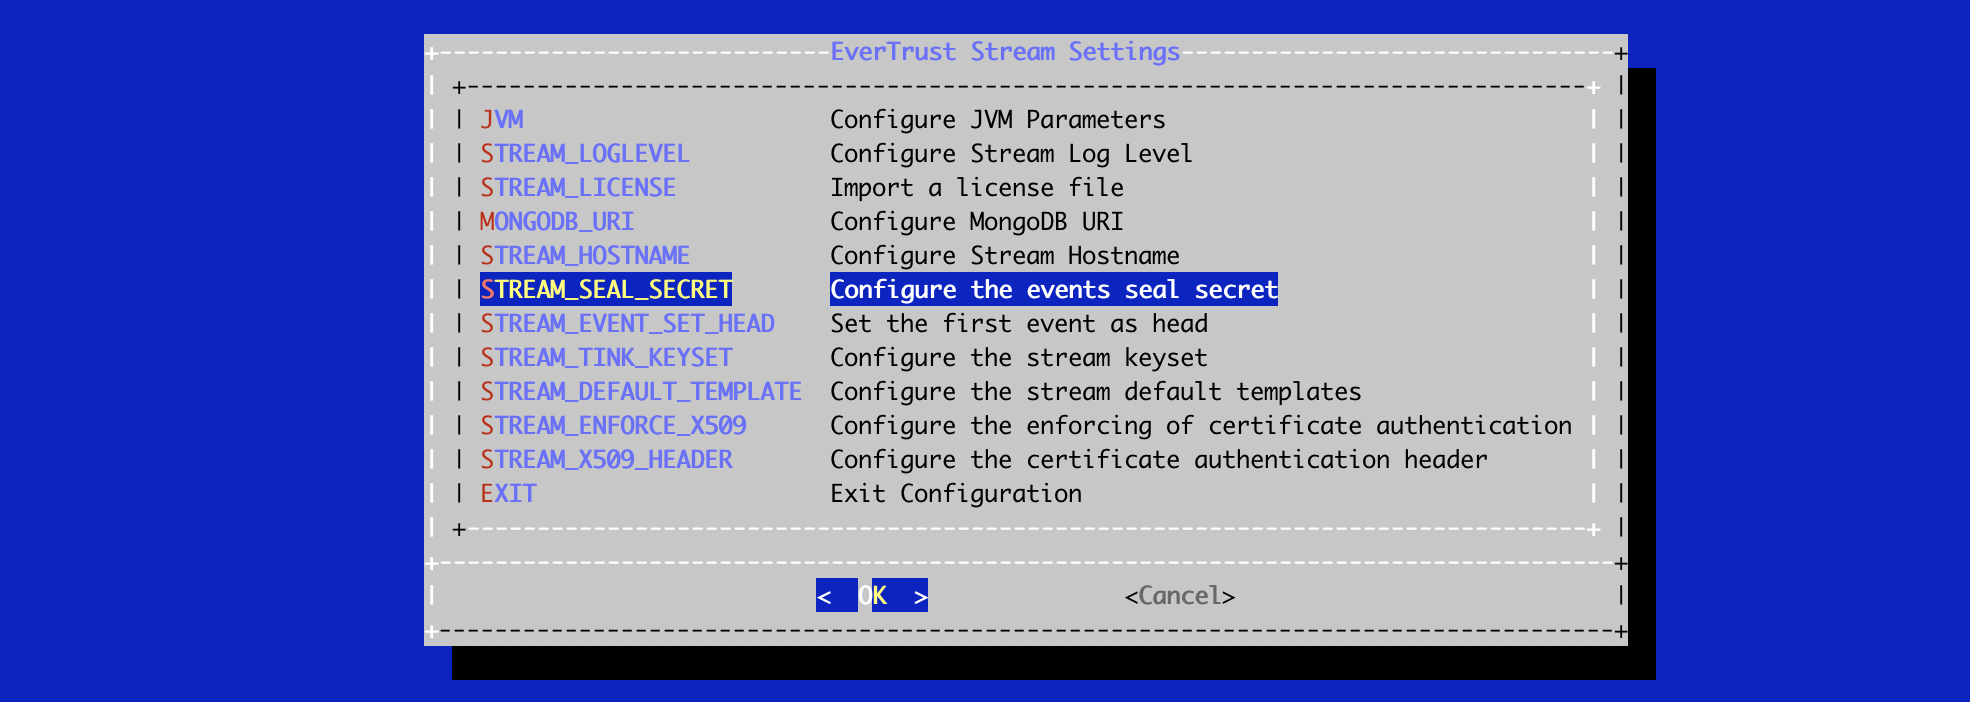
Task: Click the 'Import a license file' description
Action: [x=977, y=188]
